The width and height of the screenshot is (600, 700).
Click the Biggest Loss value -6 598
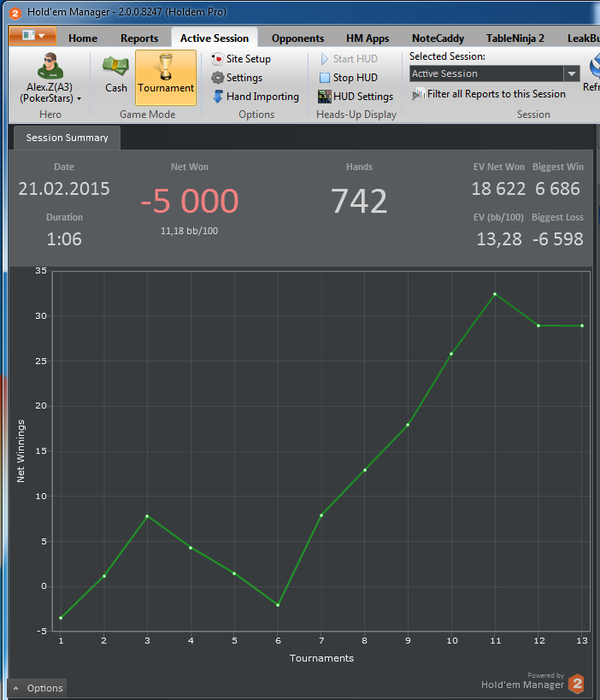coord(558,239)
